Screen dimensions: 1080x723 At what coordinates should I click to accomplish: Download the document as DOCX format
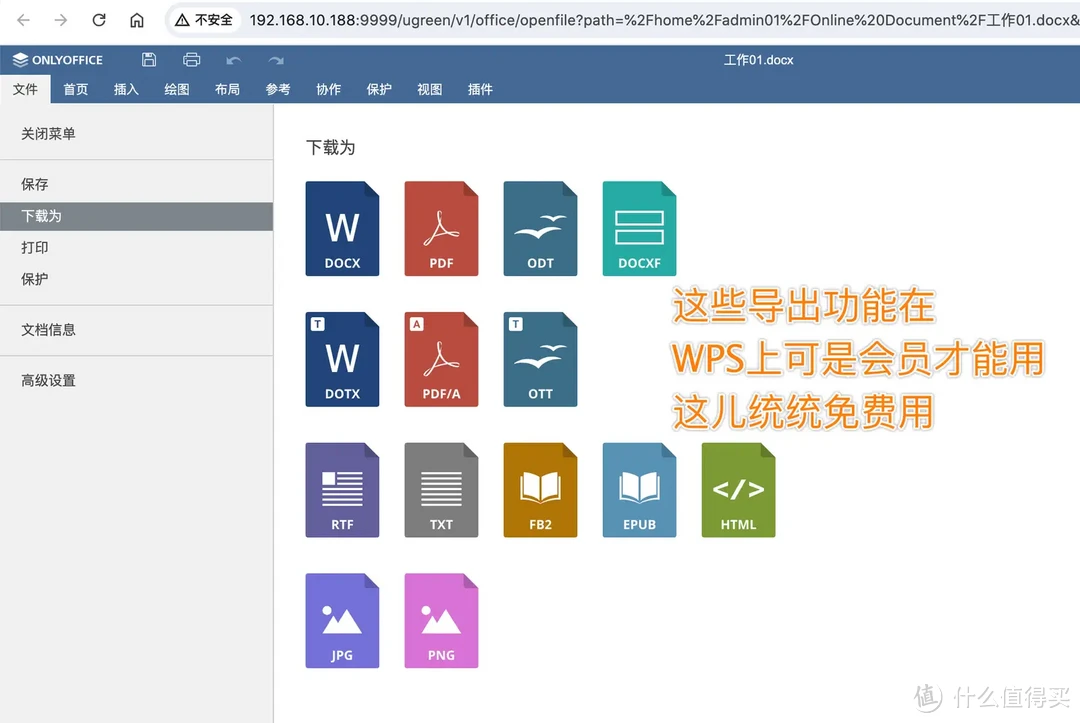coord(342,227)
